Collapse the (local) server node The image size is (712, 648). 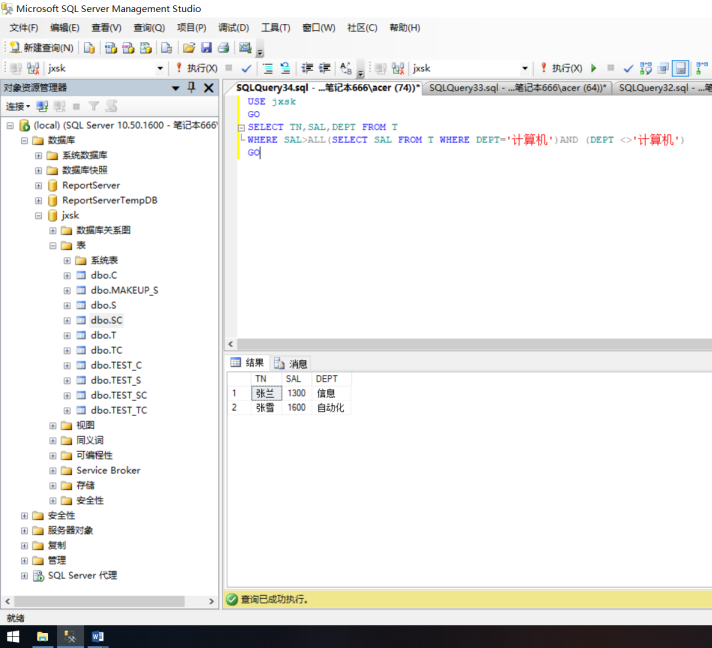[x=10, y=125]
